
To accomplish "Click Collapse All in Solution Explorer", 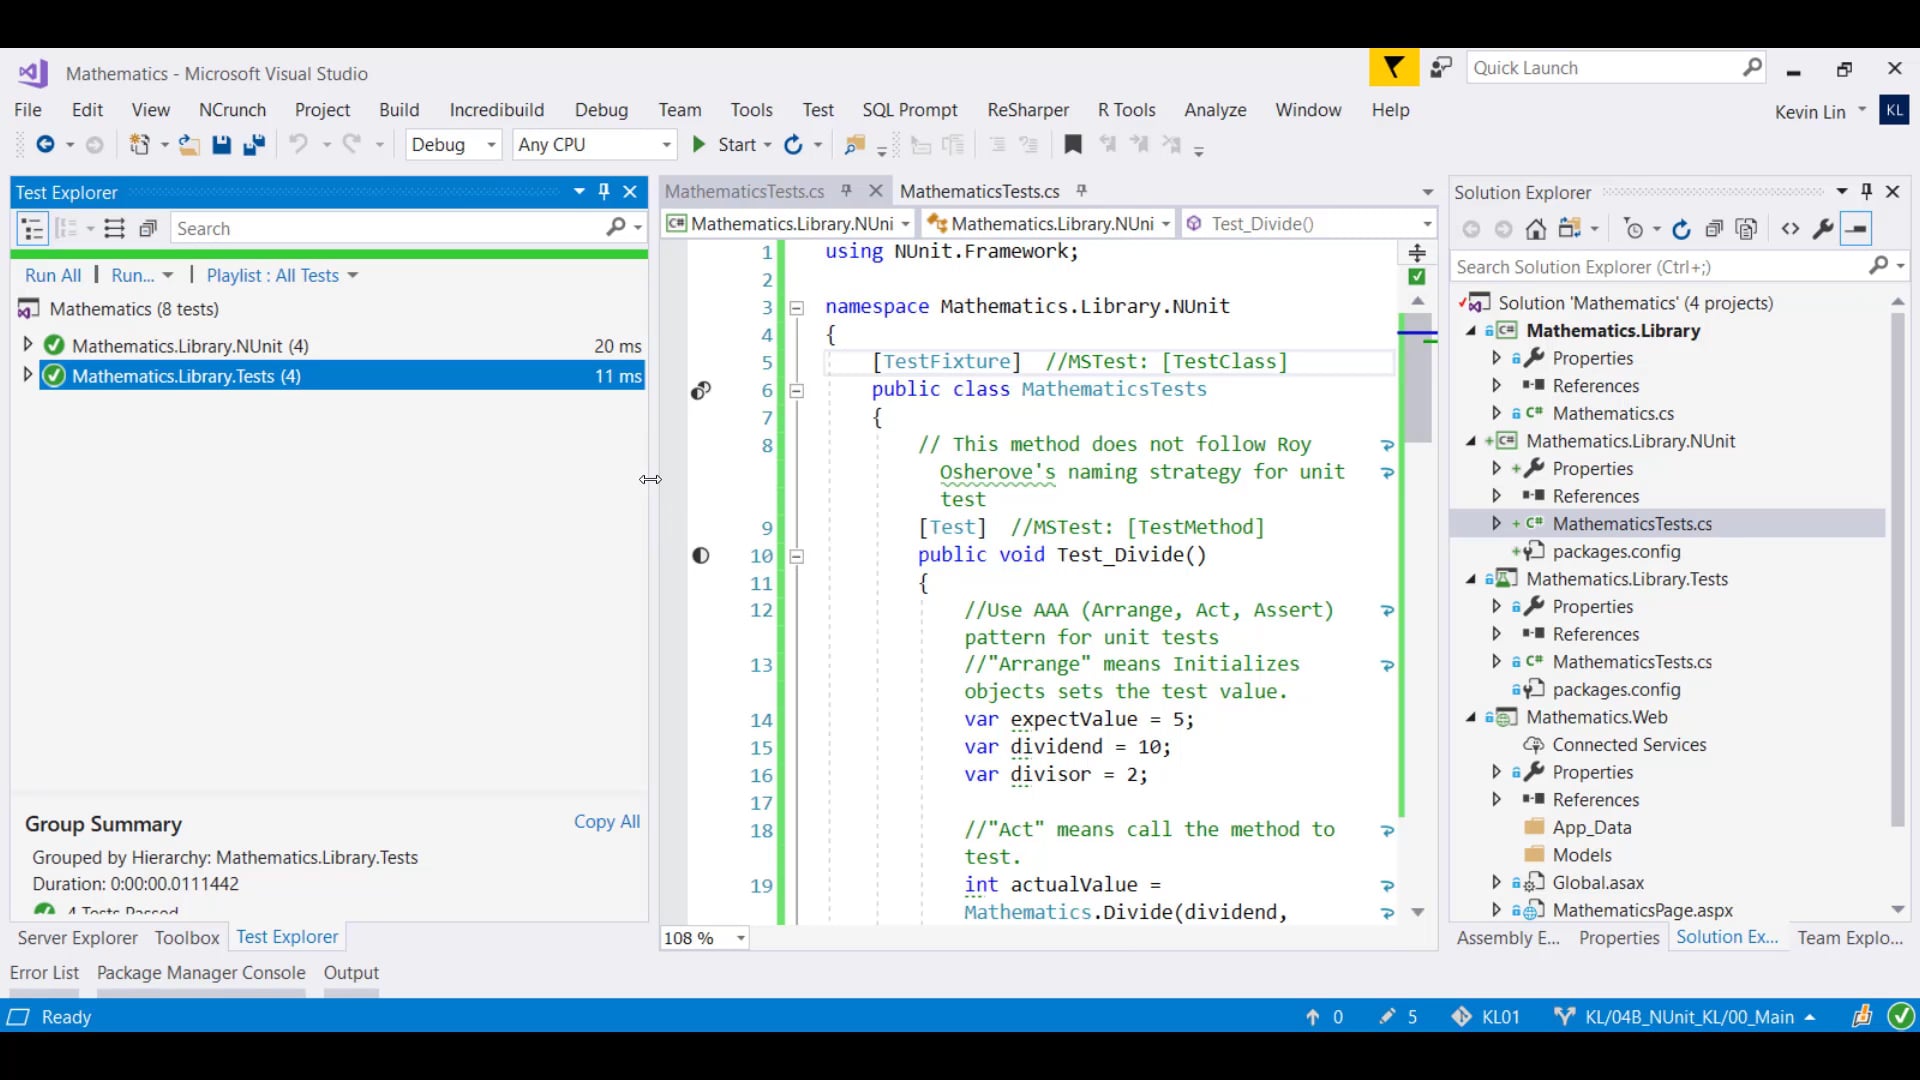I will point(1714,229).
